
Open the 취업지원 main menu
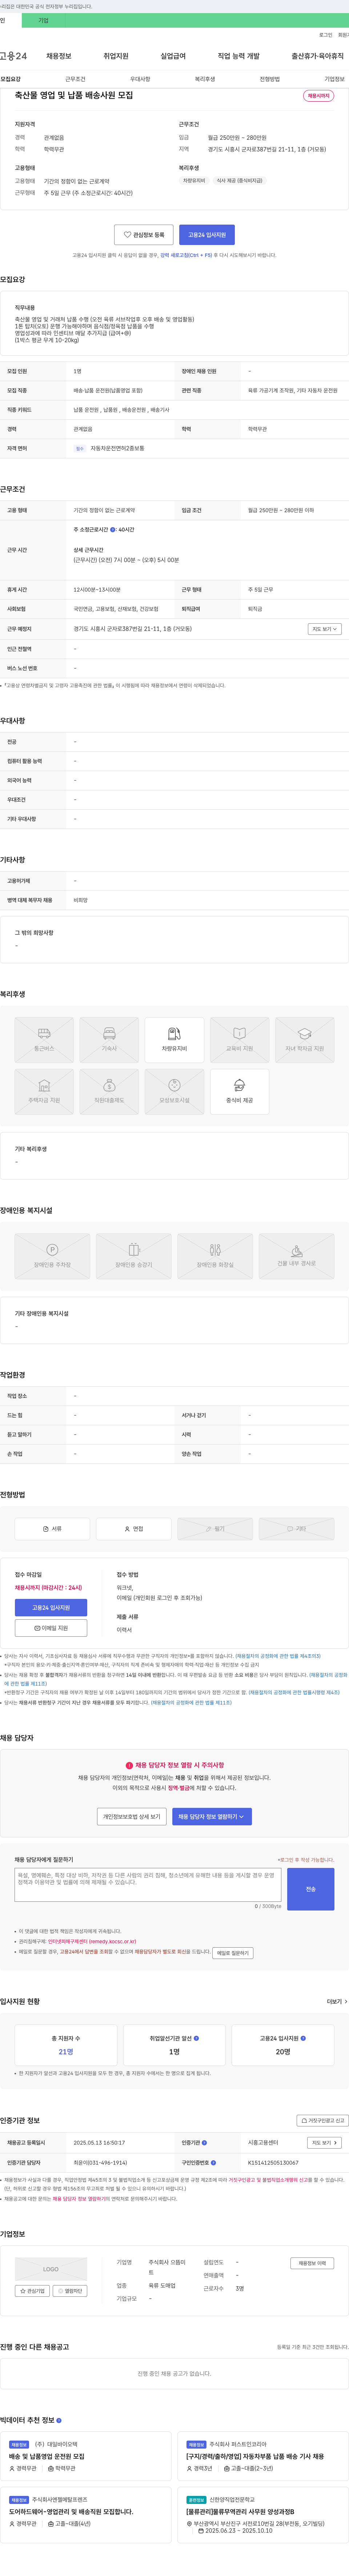coord(116,56)
